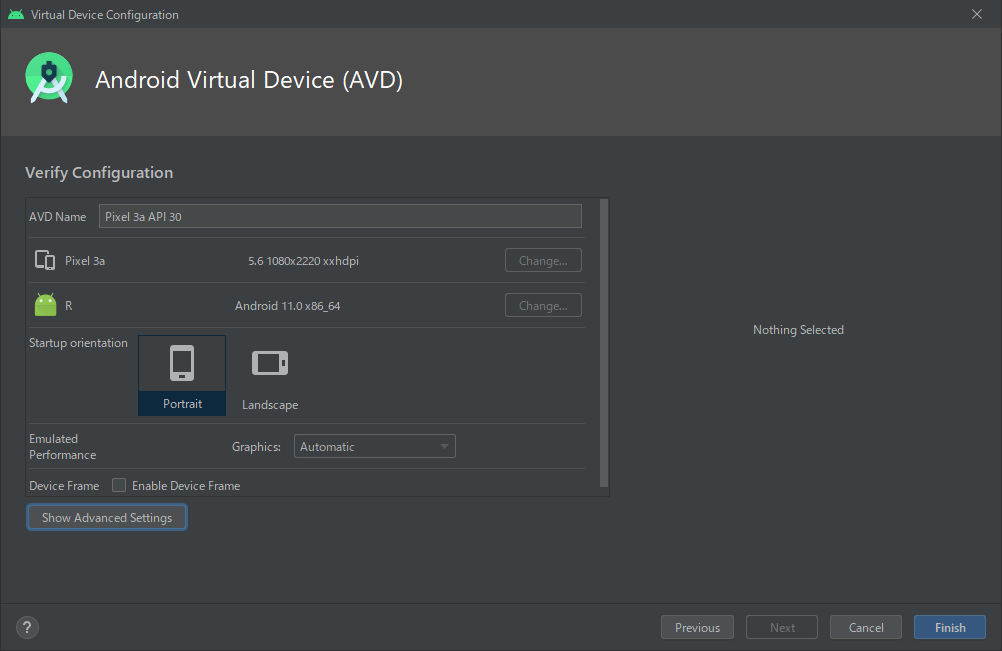Select Portrait startup orientation

click(182, 376)
